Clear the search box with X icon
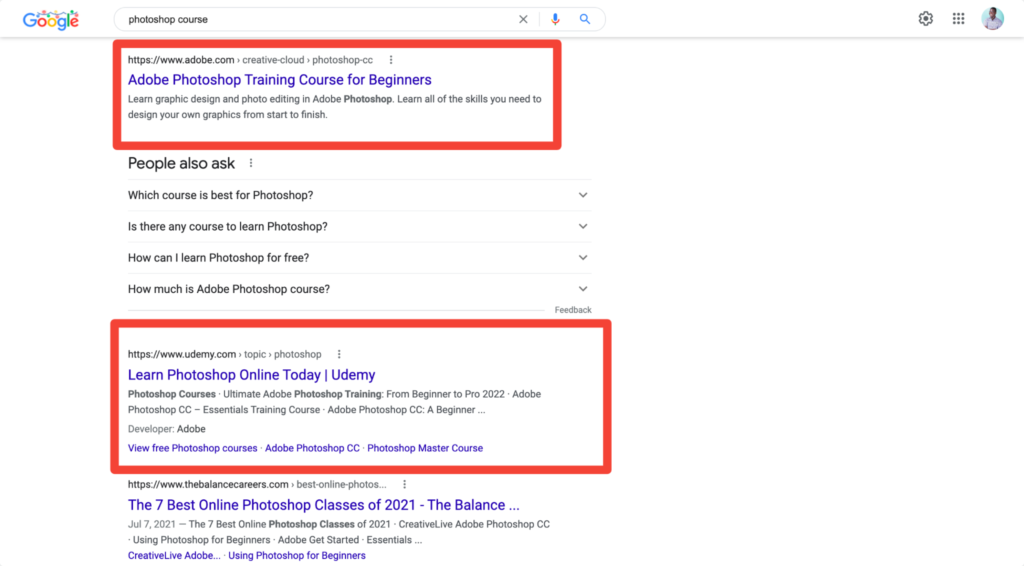Viewport: 1024px width, 566px height. click(x=524, y=19)
